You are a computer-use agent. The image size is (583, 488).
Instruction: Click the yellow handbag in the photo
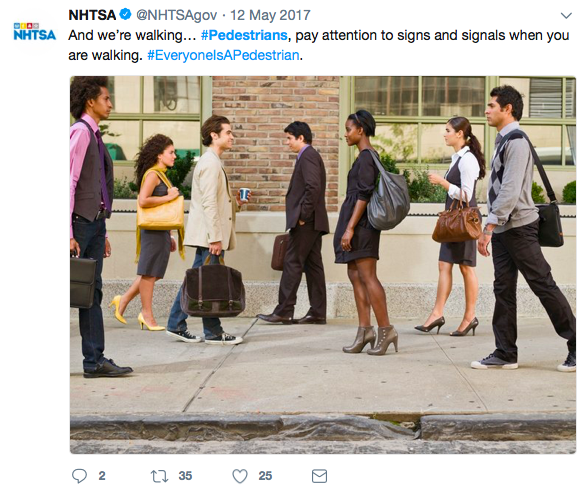click(161, 216)
